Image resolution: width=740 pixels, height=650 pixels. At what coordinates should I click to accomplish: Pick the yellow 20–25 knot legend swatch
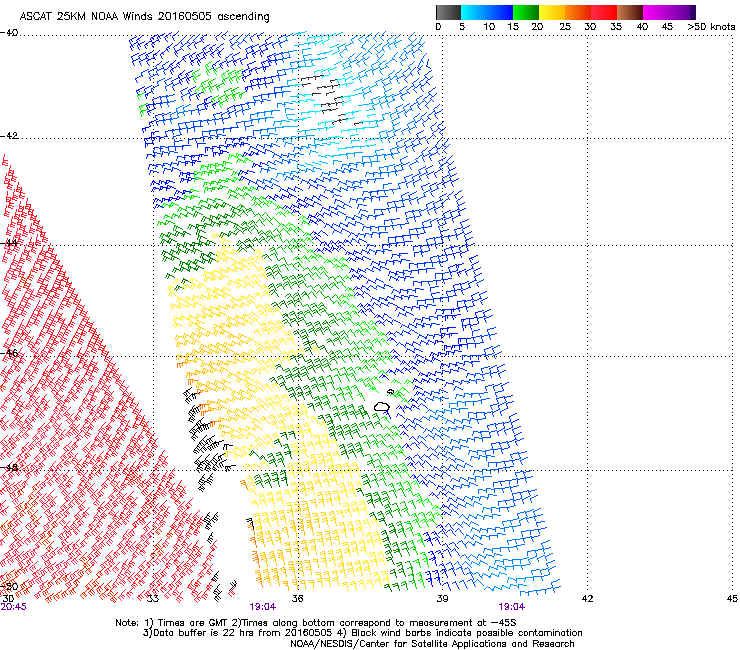coord(552,12)
